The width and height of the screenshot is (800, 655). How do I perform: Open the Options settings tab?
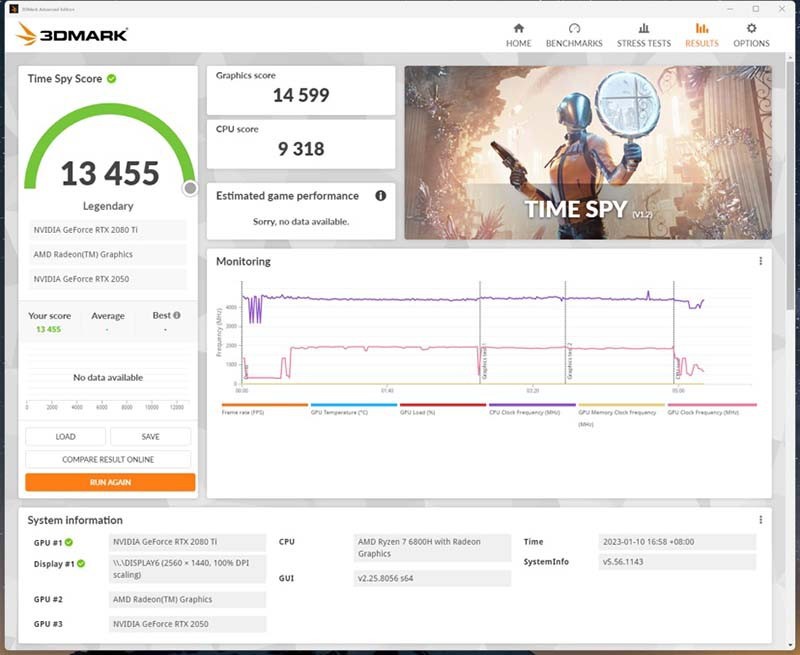pyautogui.click(x=751, y=35)
